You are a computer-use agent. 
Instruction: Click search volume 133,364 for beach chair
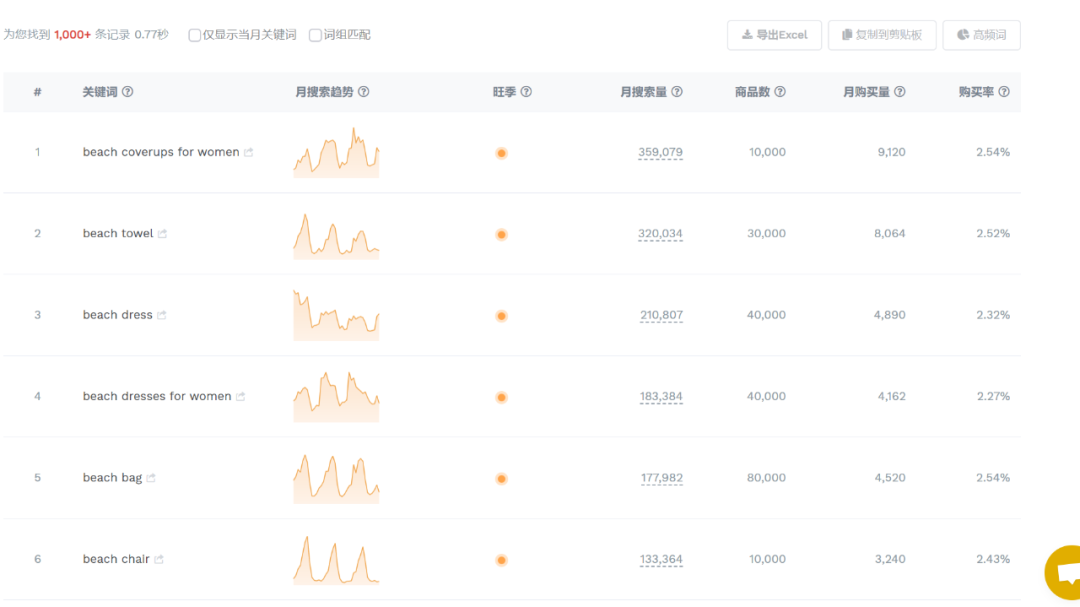click(x=661, y=560)
